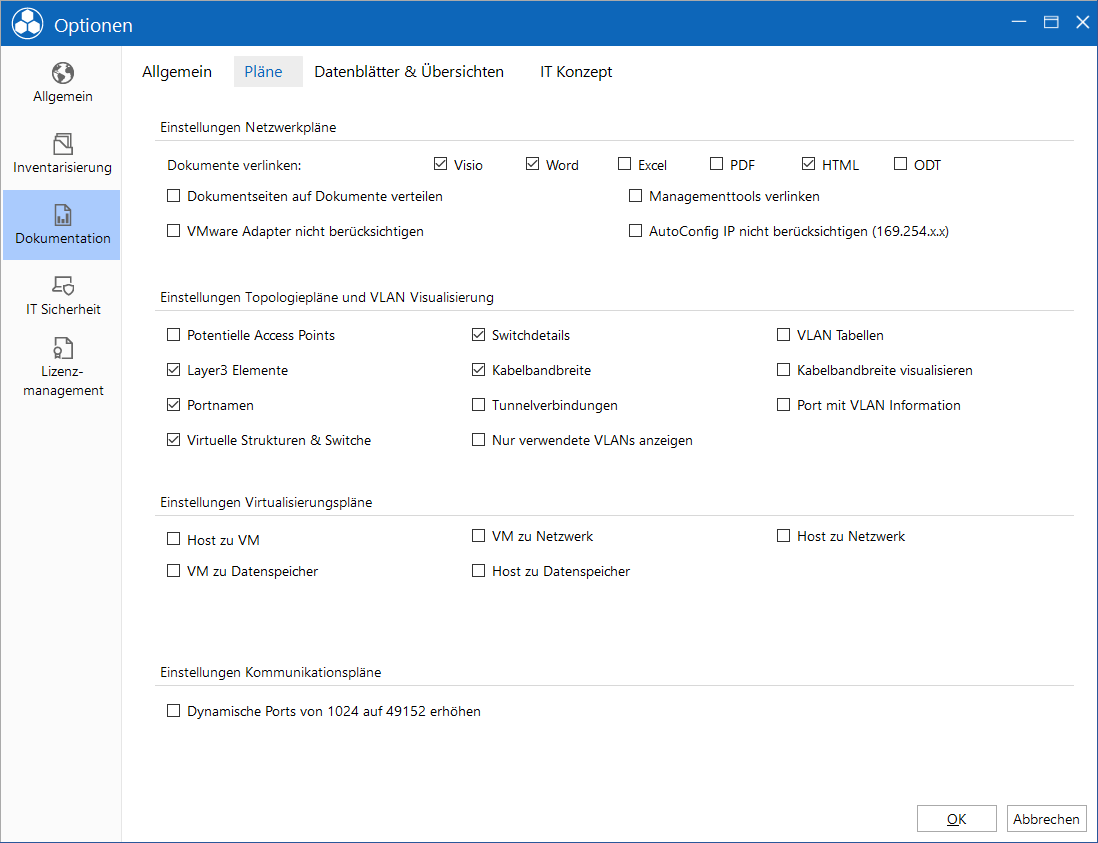This screenshot has width=1098, height=843.
Task: Check Dynamische Ports von 1024 erhöhen
Action: (x=174, y=711)
